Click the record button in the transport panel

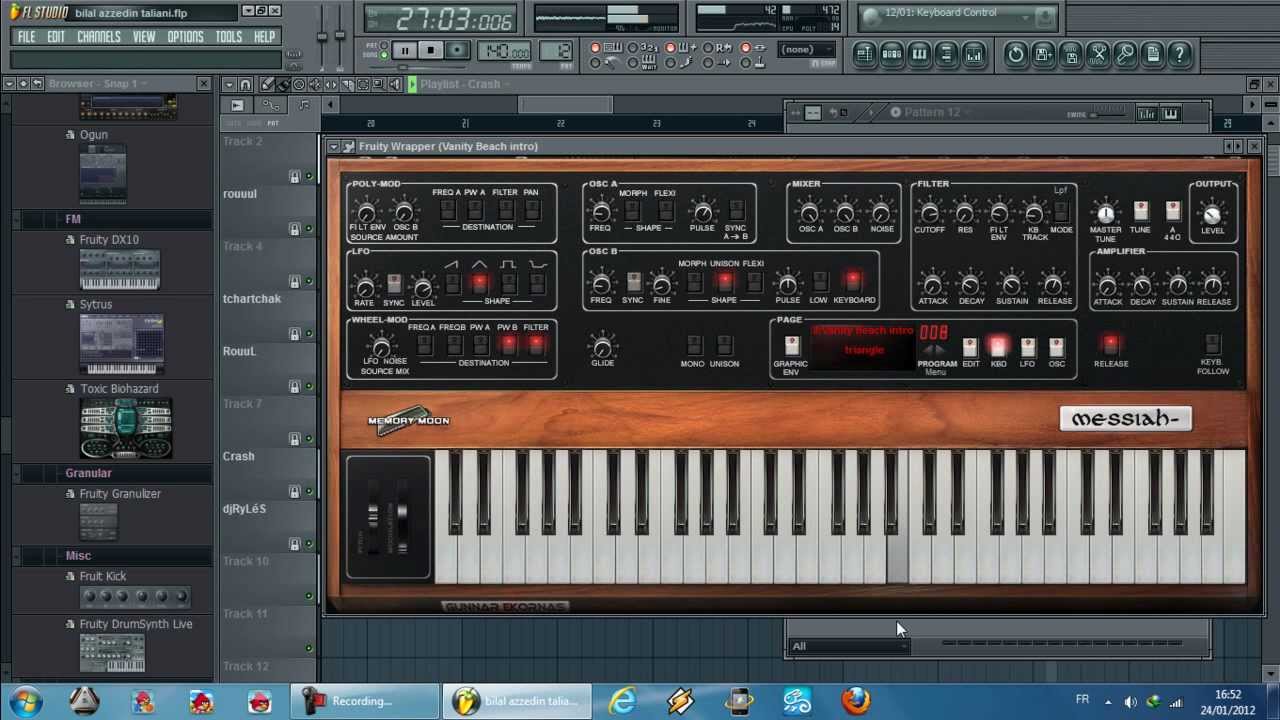456,51
